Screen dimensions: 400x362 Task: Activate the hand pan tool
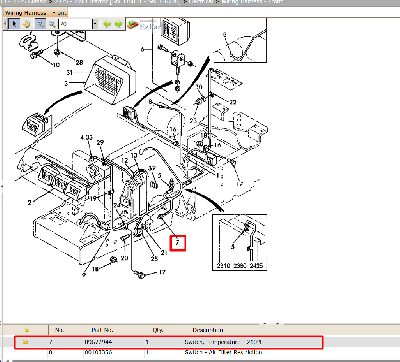point(27,24)
